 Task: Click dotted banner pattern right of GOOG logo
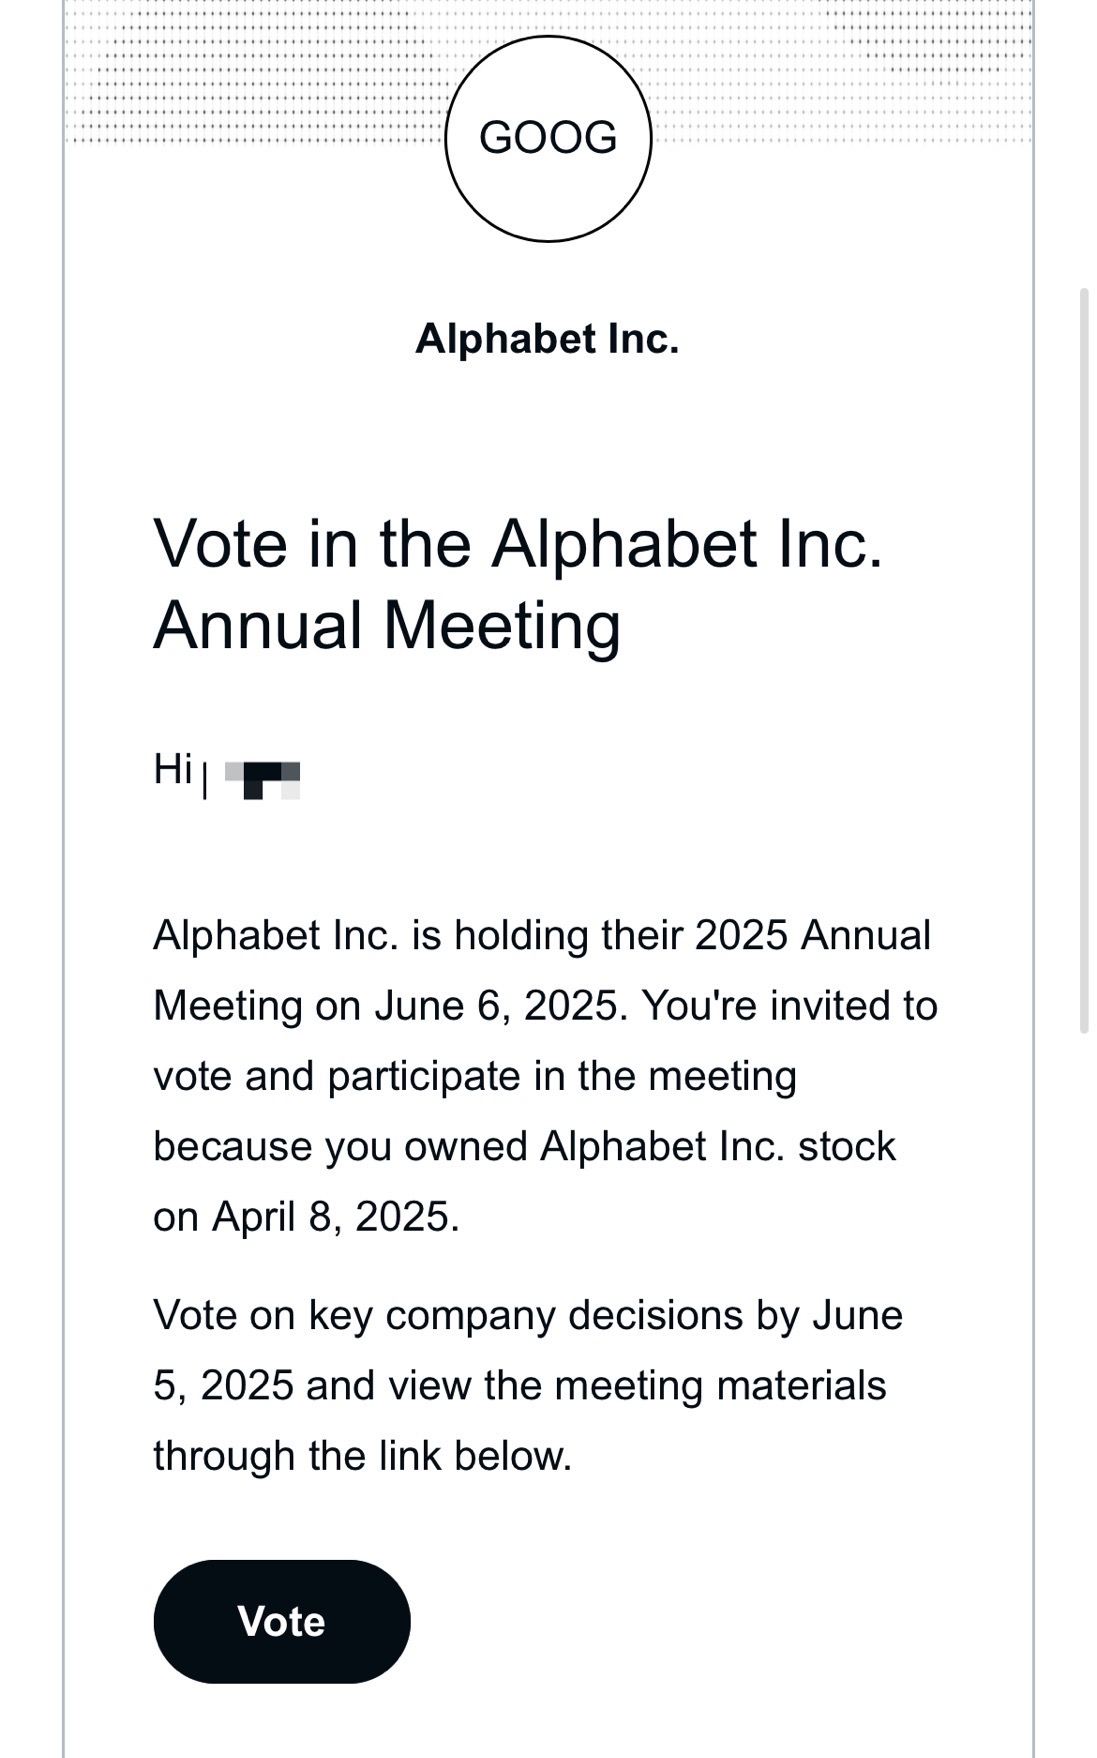(x=842, y=71)
